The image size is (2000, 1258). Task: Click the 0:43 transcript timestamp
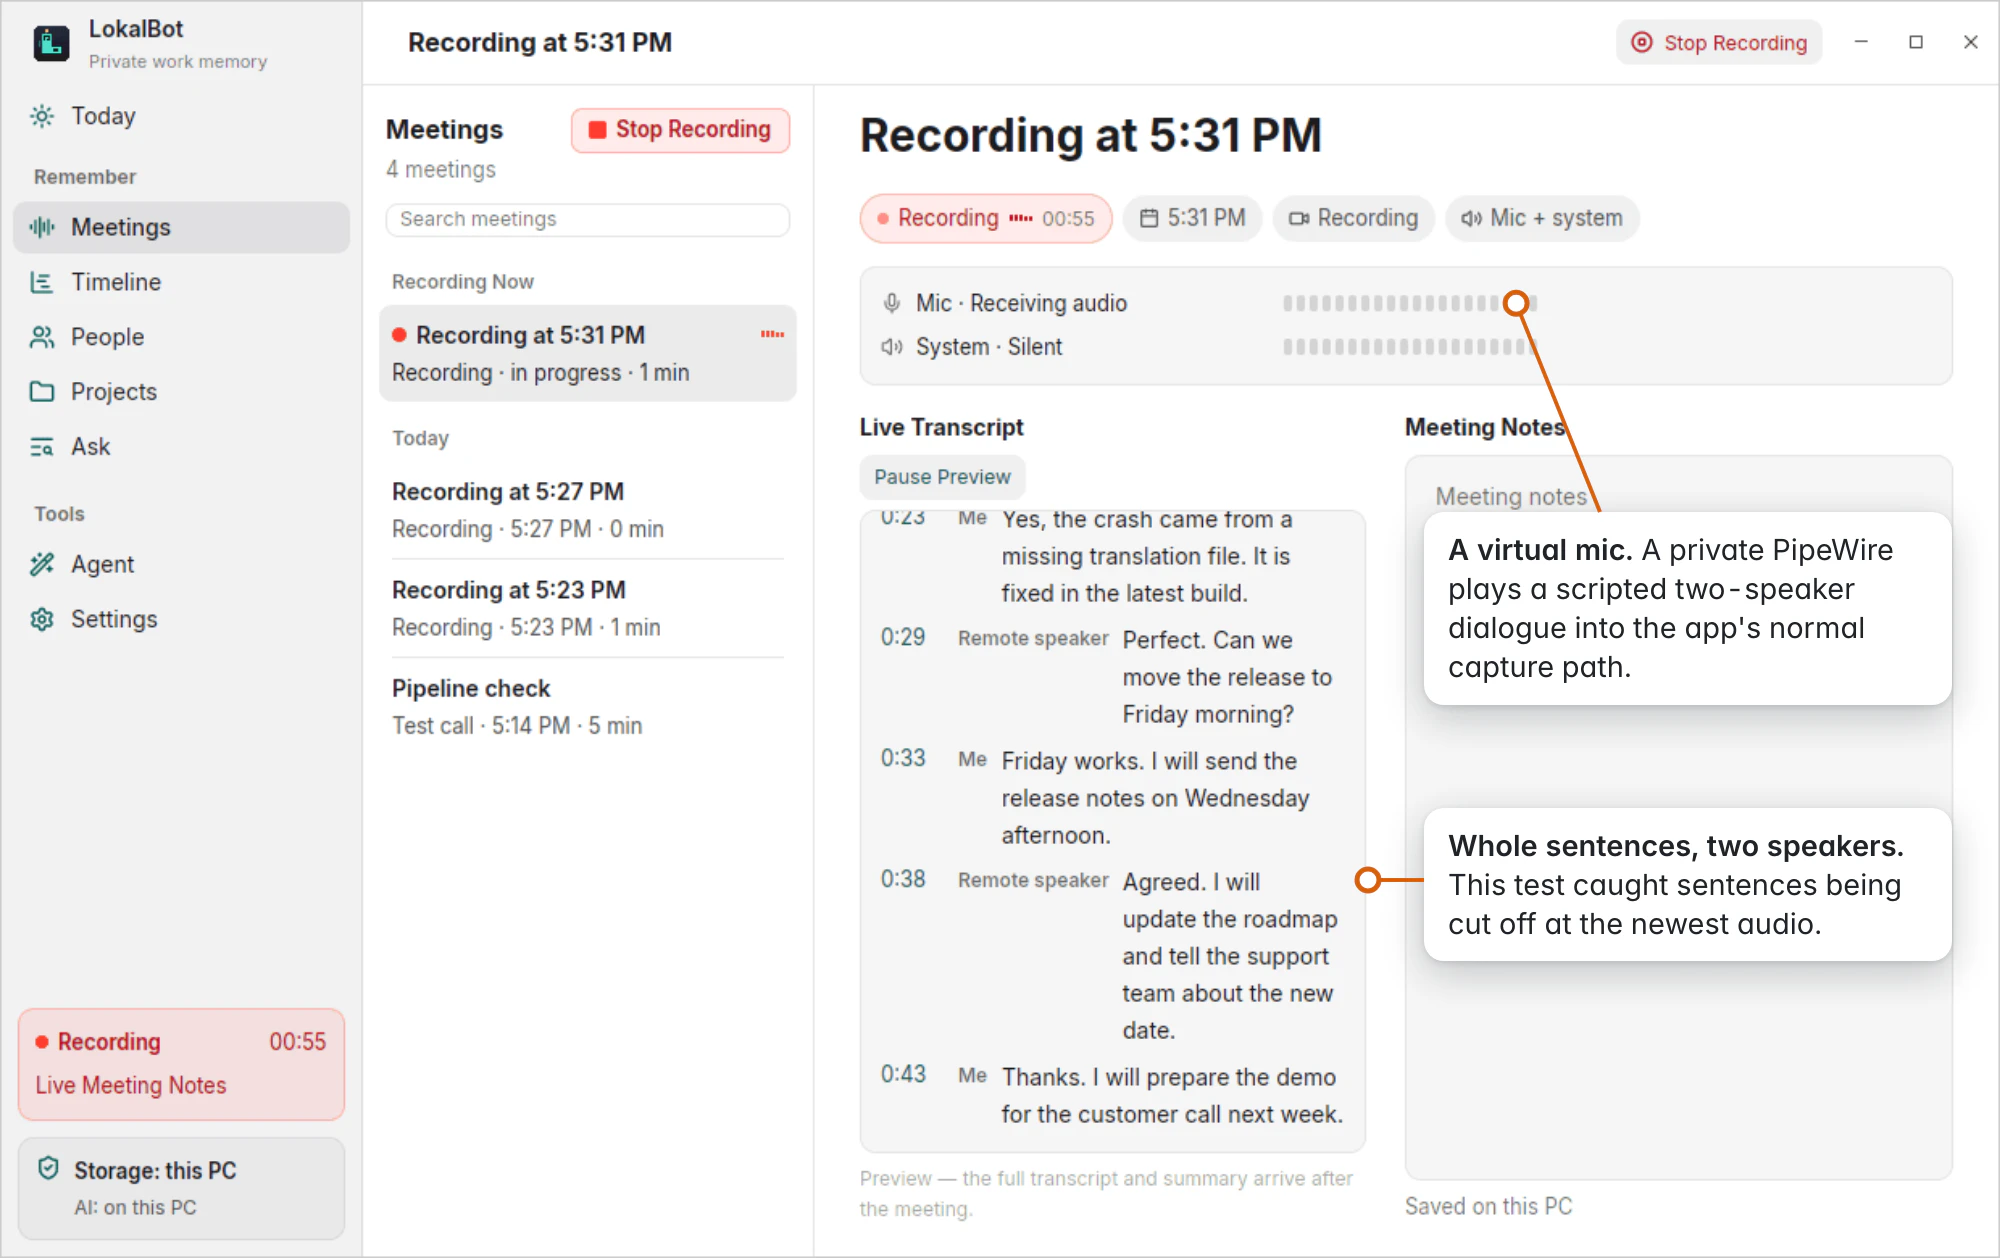coord(903,1075)
